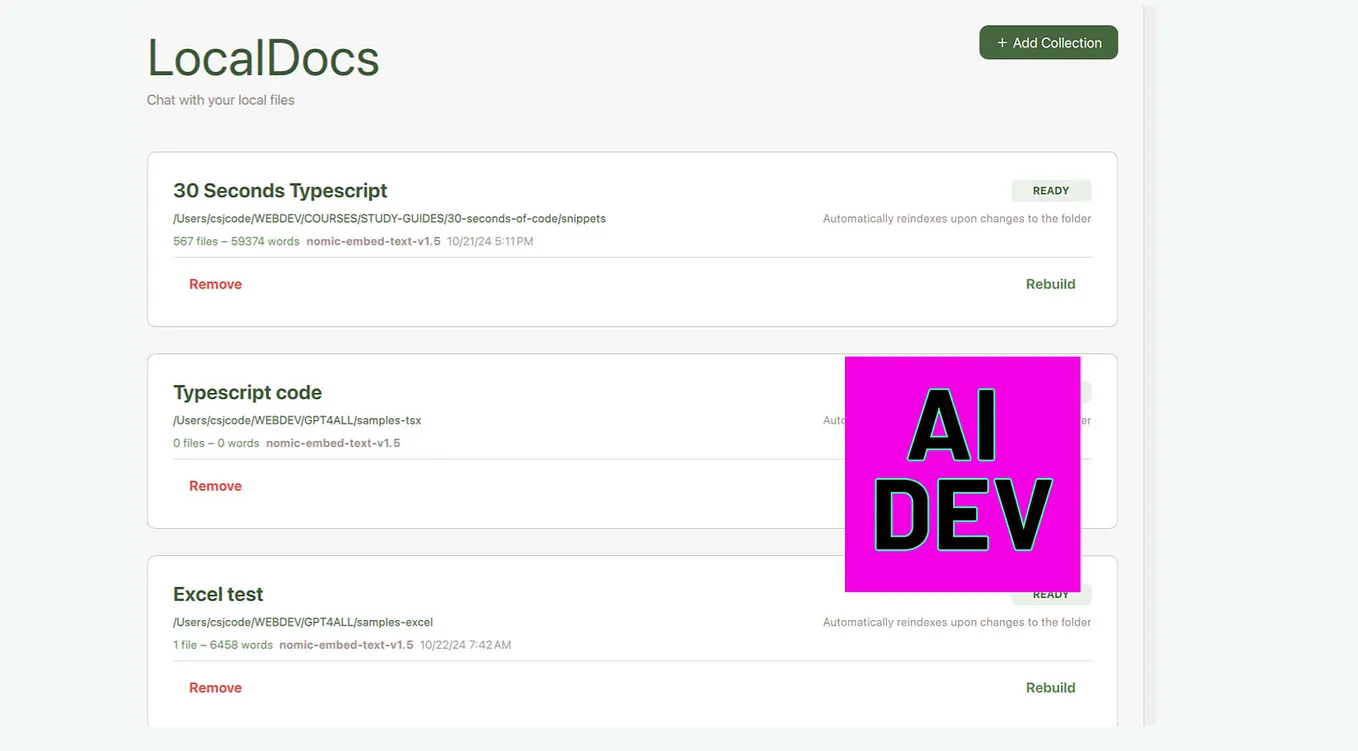Click the READY badge on 30 Seconds Typescript
The height and width of the screenshot is (751, 1358).
[x=1051, y=190]
